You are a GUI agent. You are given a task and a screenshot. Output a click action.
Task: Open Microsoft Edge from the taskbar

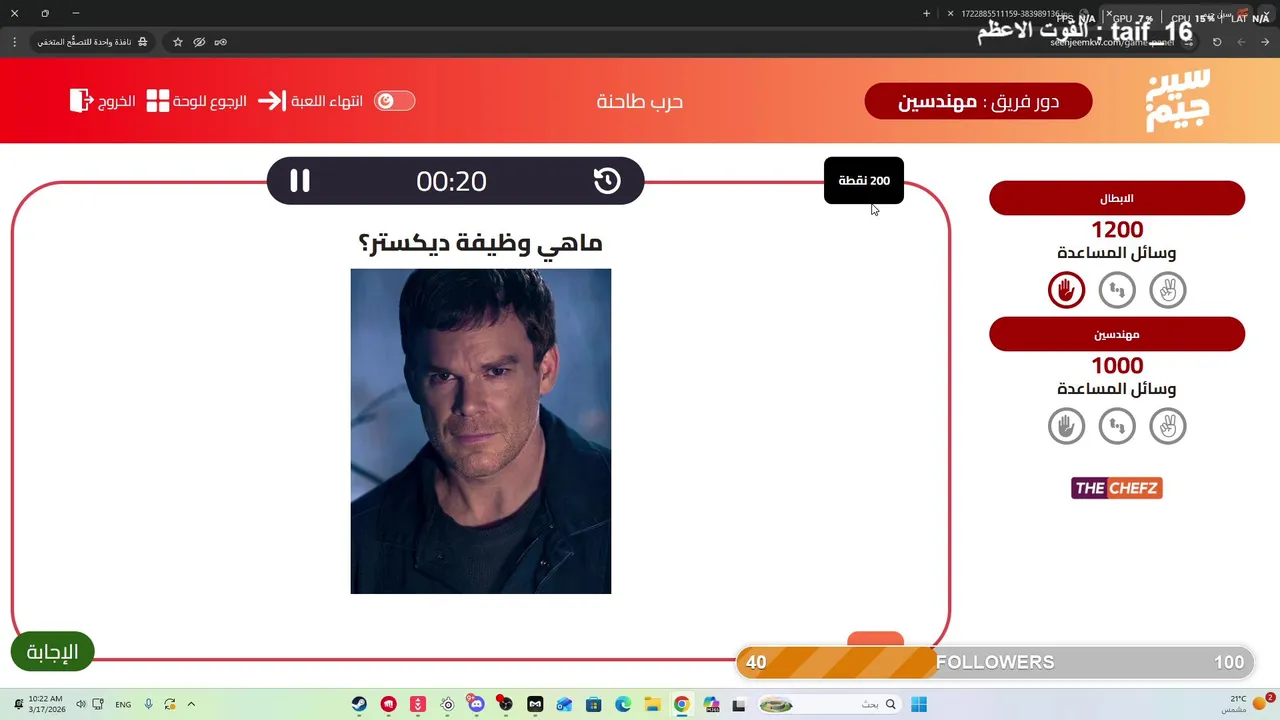623,704
